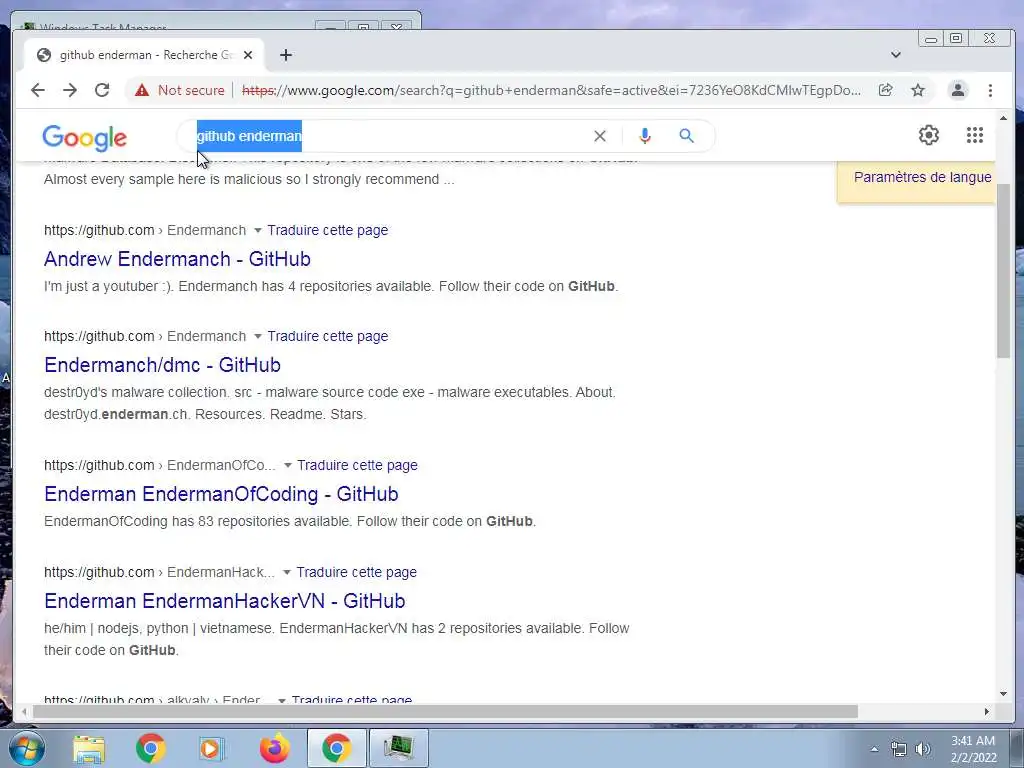This screenshot has height=768, width=1024.
Task: Go to Google home via the logo
Action: pos(84,138)
